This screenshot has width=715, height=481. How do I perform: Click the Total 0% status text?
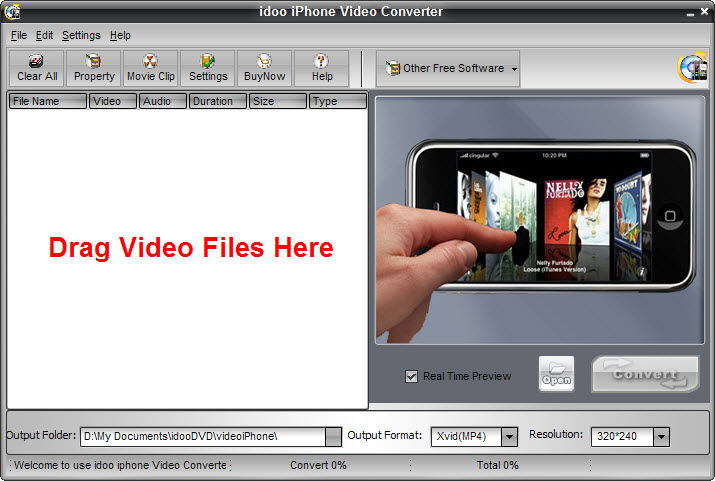coord(497,465)
